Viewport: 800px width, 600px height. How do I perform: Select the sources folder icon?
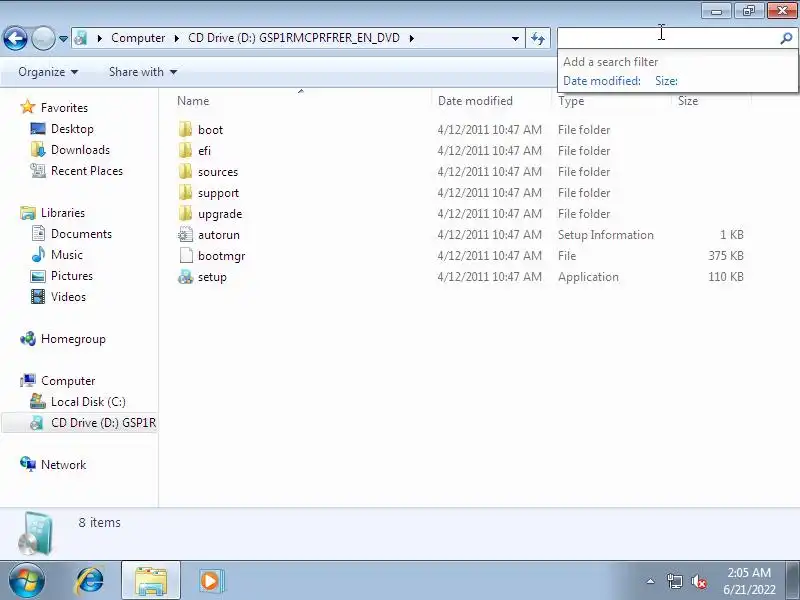click(186, 171)
